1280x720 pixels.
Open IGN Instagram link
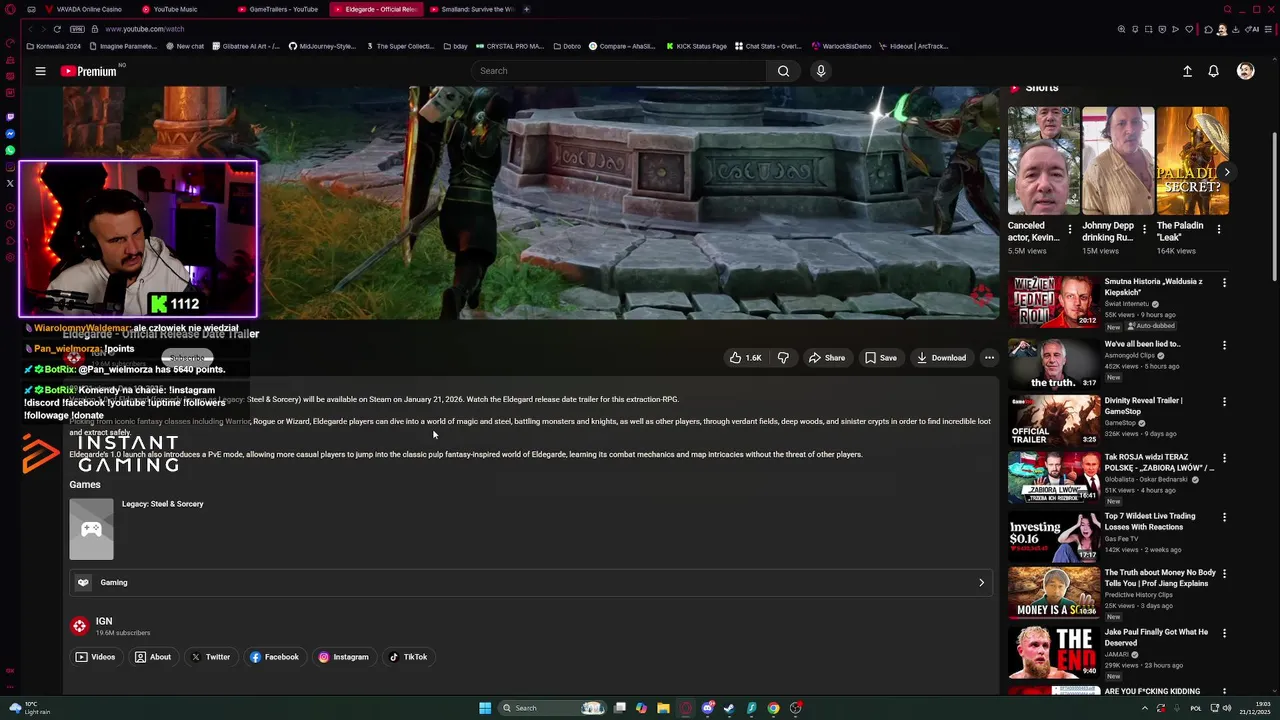coord(344,657)
